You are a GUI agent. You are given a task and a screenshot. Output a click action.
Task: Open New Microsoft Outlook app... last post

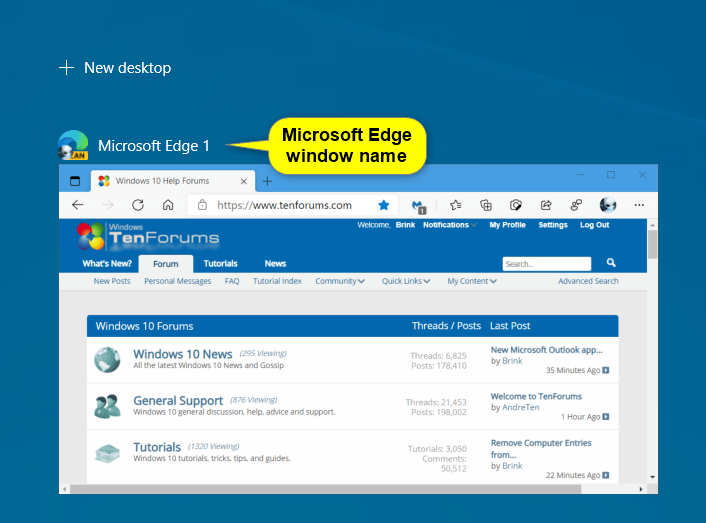[x=546, y=350]
